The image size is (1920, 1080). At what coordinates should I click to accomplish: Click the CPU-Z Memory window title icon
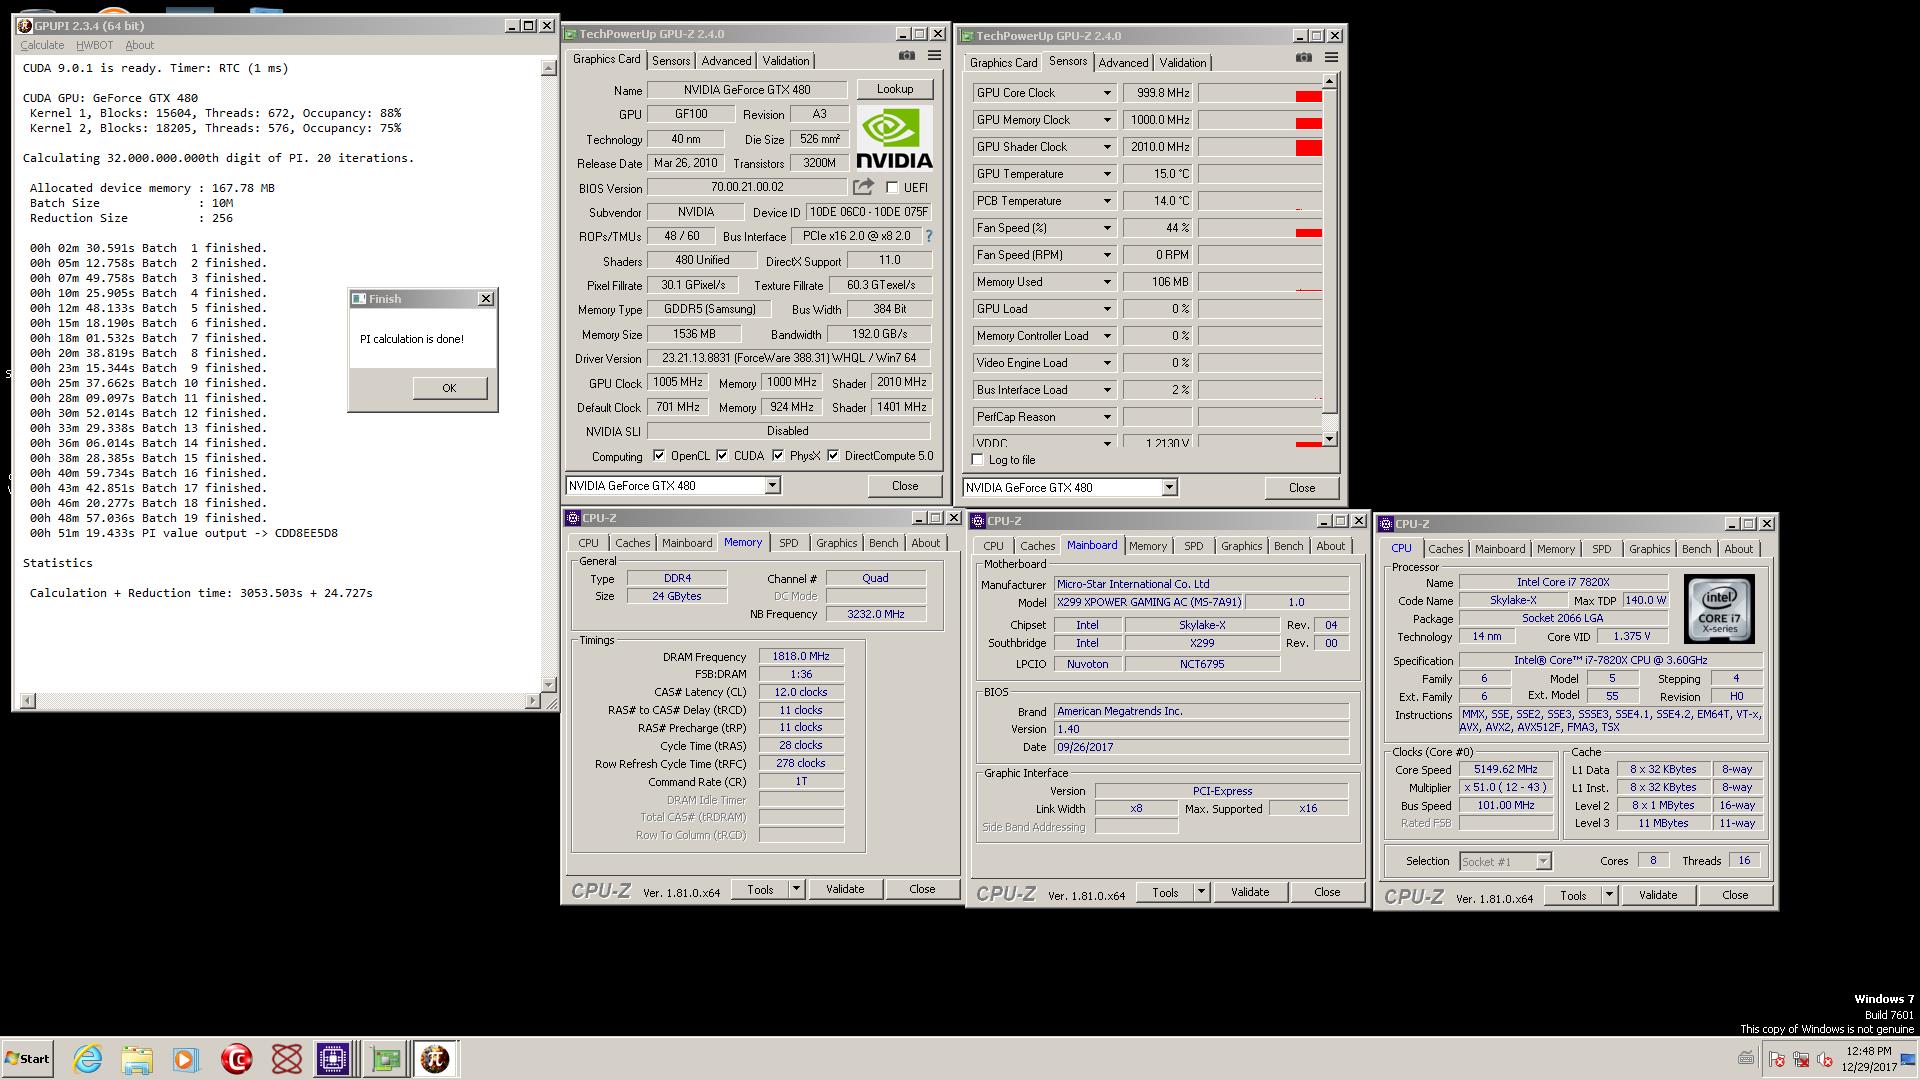[573, 518]
